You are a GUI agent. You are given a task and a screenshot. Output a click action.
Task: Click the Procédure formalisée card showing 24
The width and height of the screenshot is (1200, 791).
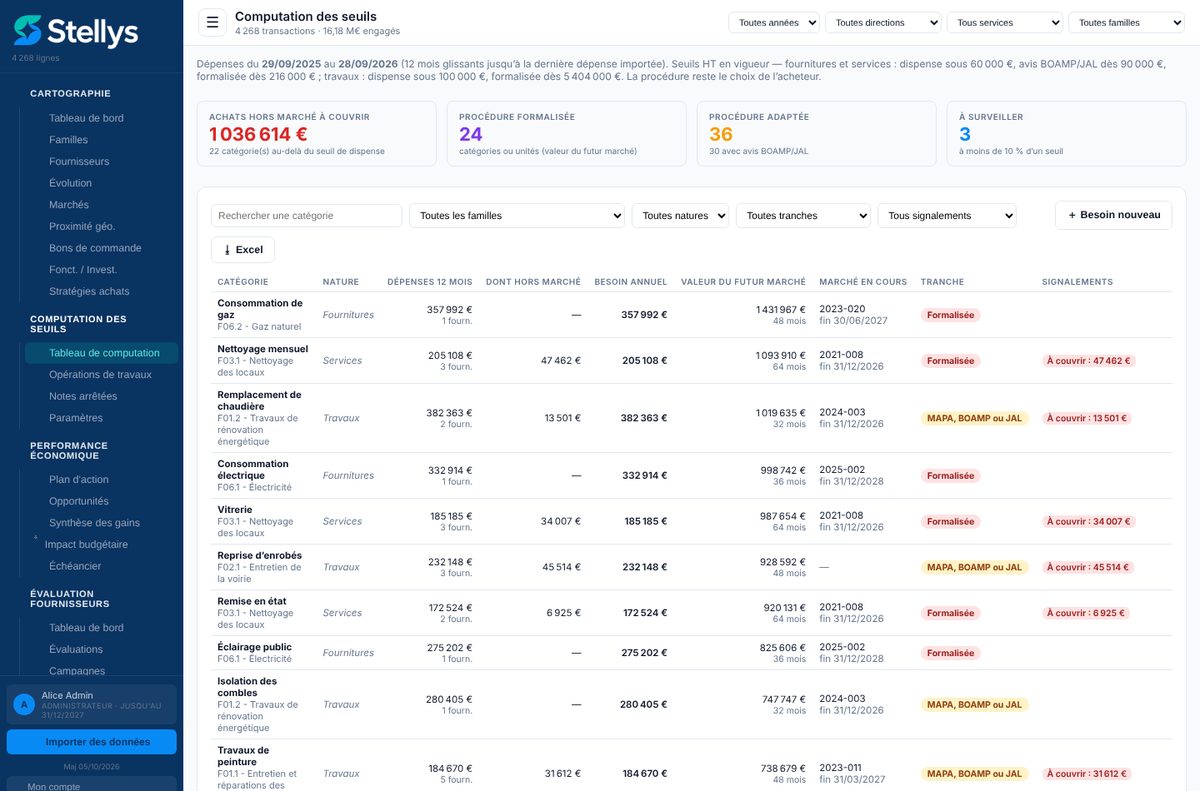(x=566, y=133)
